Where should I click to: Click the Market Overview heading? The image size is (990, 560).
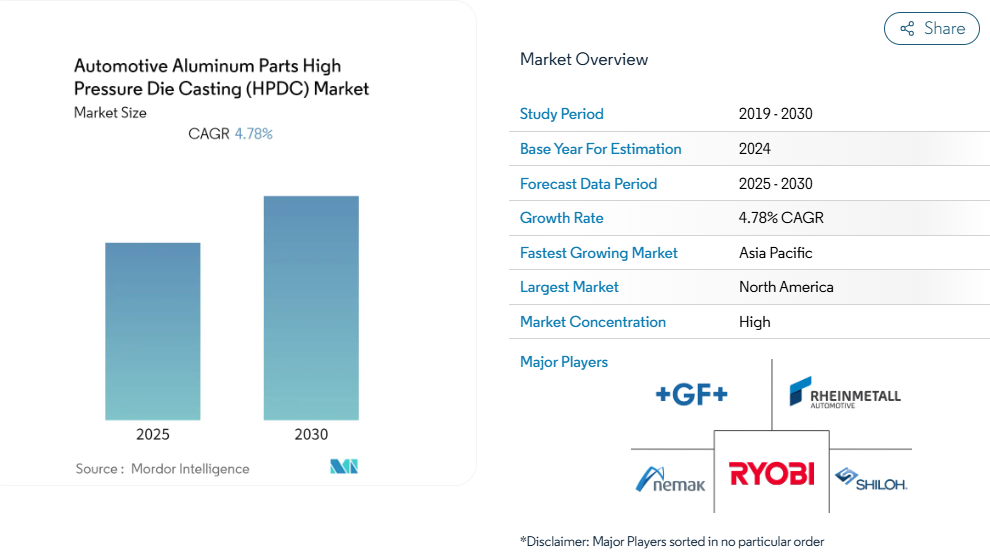coord(584,59)
